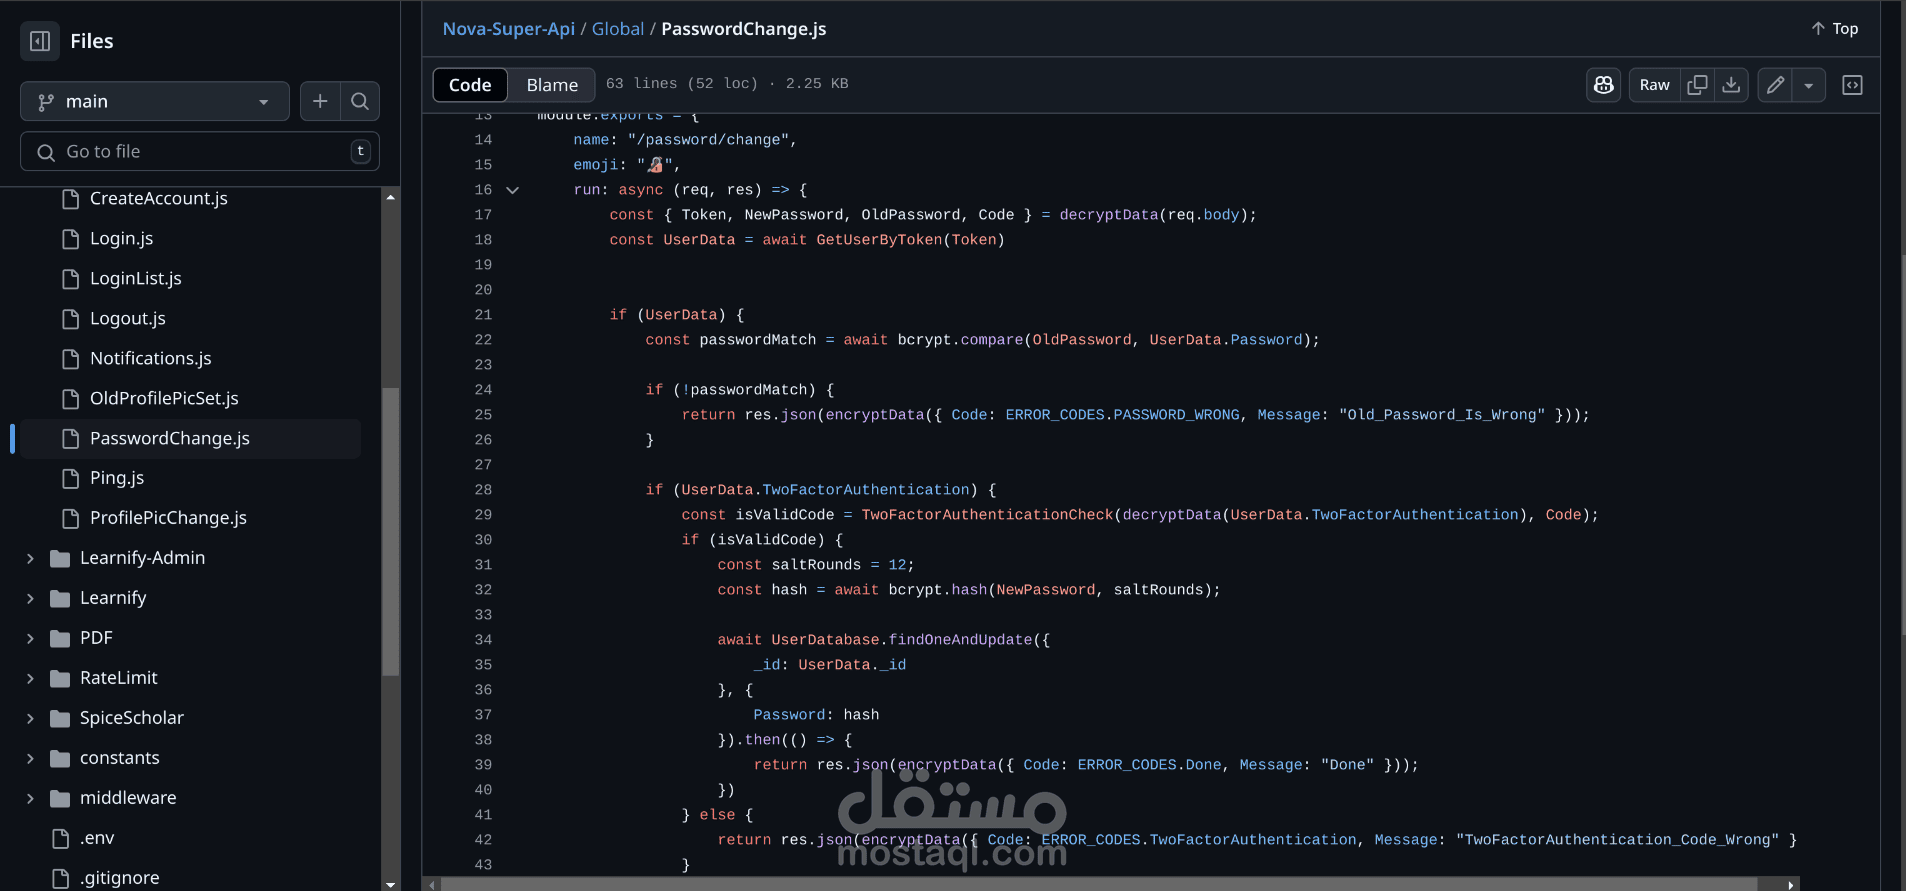
Task: Click the constants folder icon
Action: (x=60, y=758)
